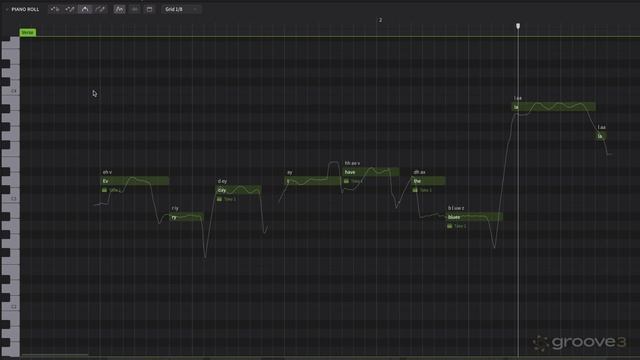The width and height of the screenshot is (640, 360).
Task: Click 'Take 1' label under 'day' note
Action: pyautogui.click(x=230, y=199)
